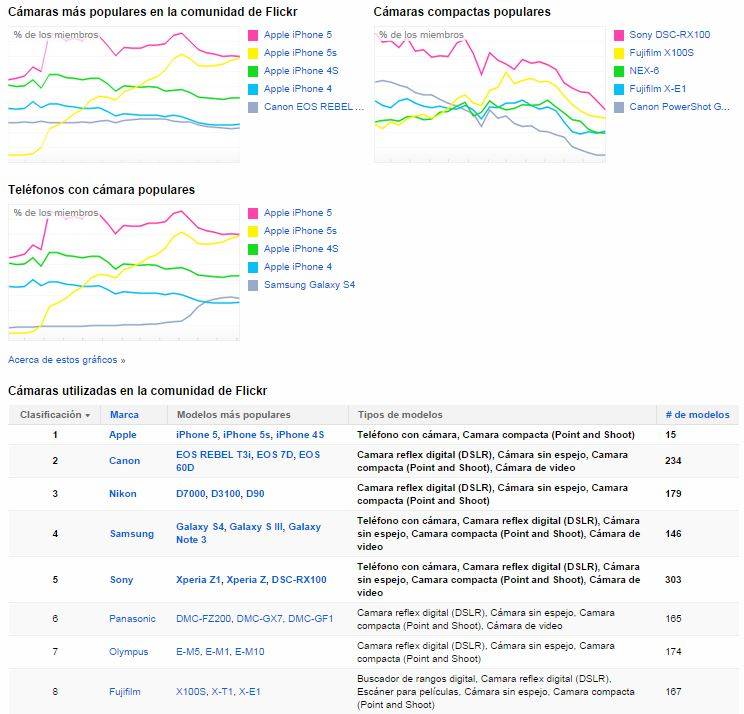Sort table by '# de modelos' header
Image resolution: width=744 pixels, height=714 pixels.
pyautogui.click(x=697, y=415)
